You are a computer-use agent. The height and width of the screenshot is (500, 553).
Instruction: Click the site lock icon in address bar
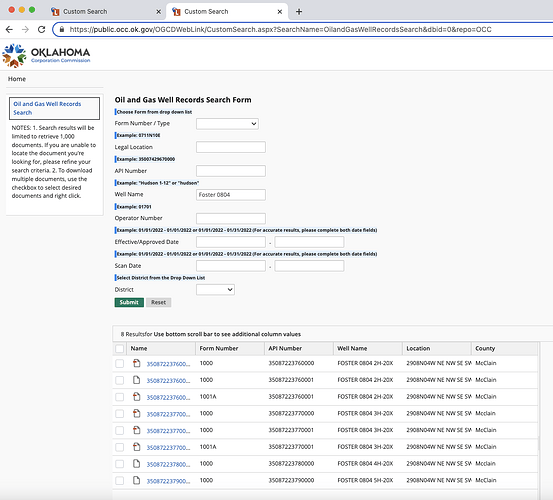pyautogui.click(x=62, y=29)
